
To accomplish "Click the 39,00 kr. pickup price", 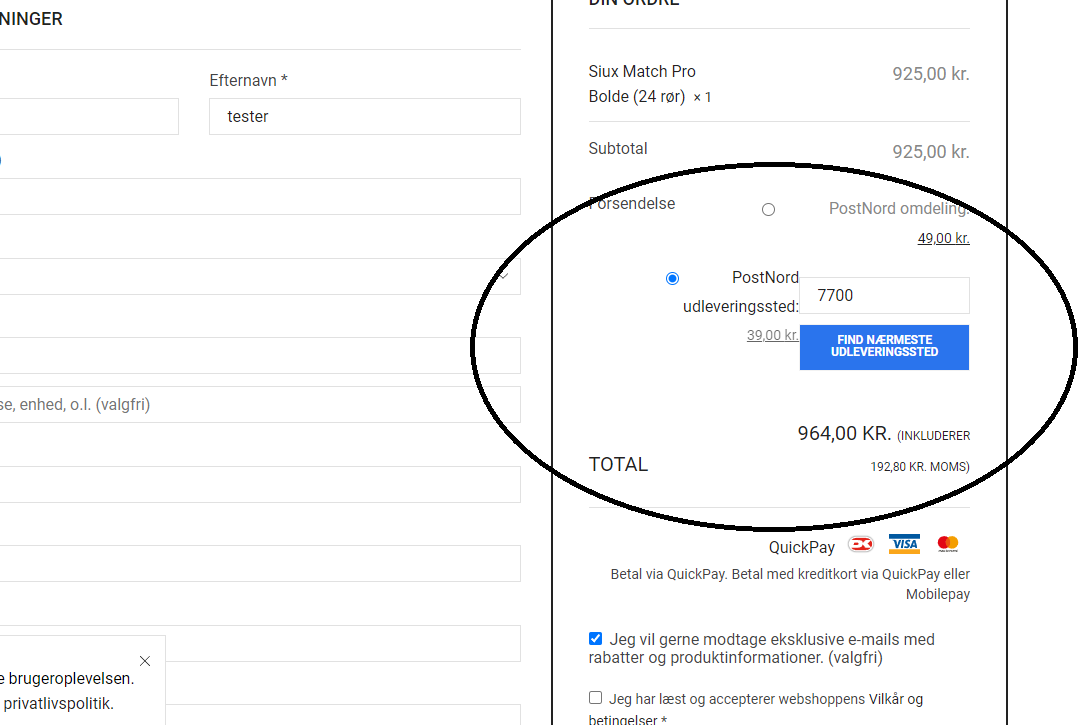I will pyautogui.click(x=772, y=335).
